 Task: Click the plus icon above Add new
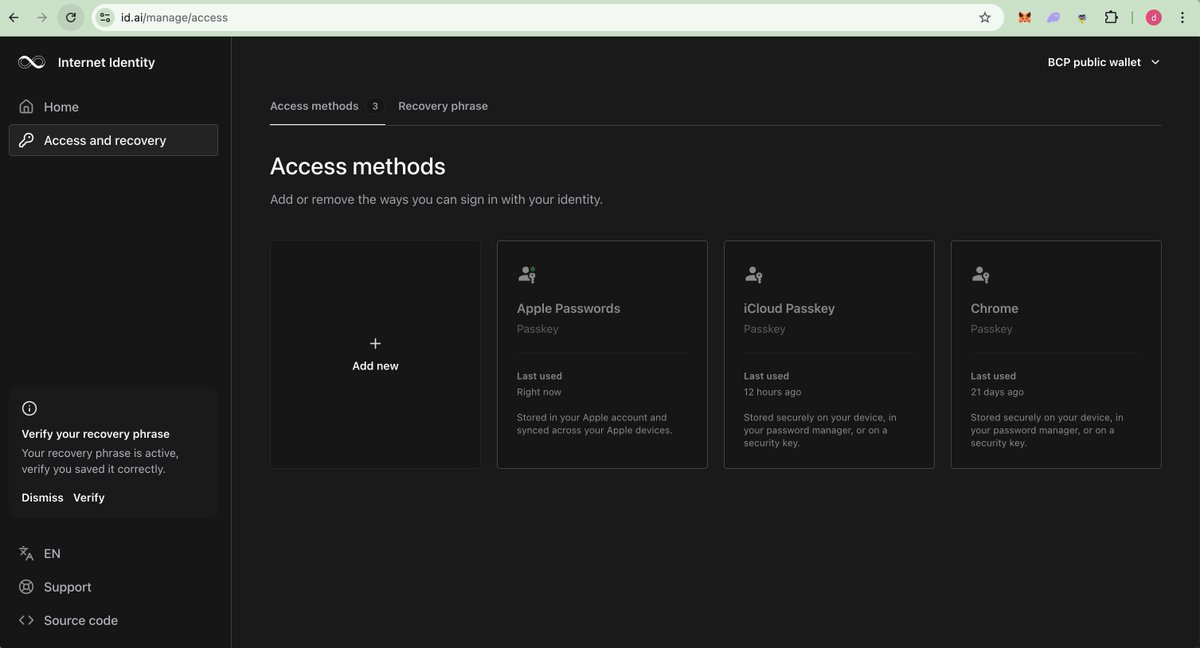(x=375, y=343)
